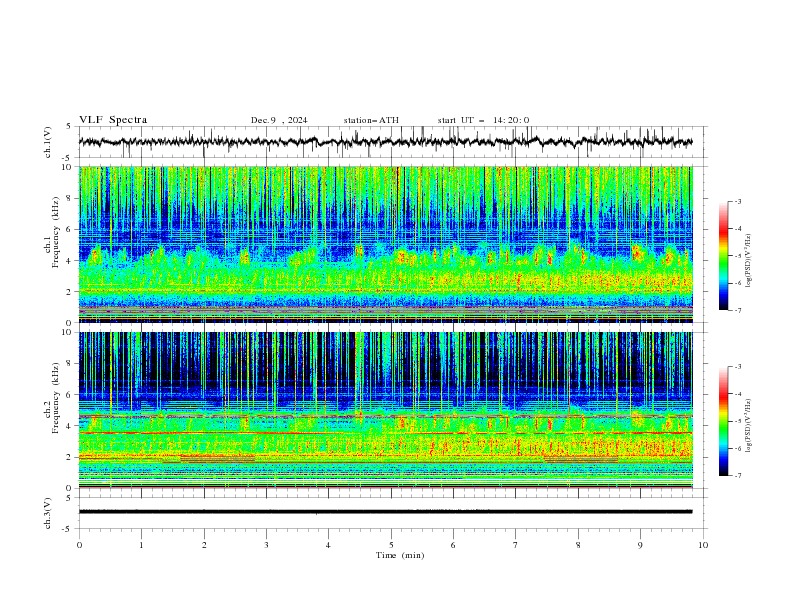This screenshot has width=792, height=612.
Task: Click the lower PSD color scale bar
Action: [724, 421]
